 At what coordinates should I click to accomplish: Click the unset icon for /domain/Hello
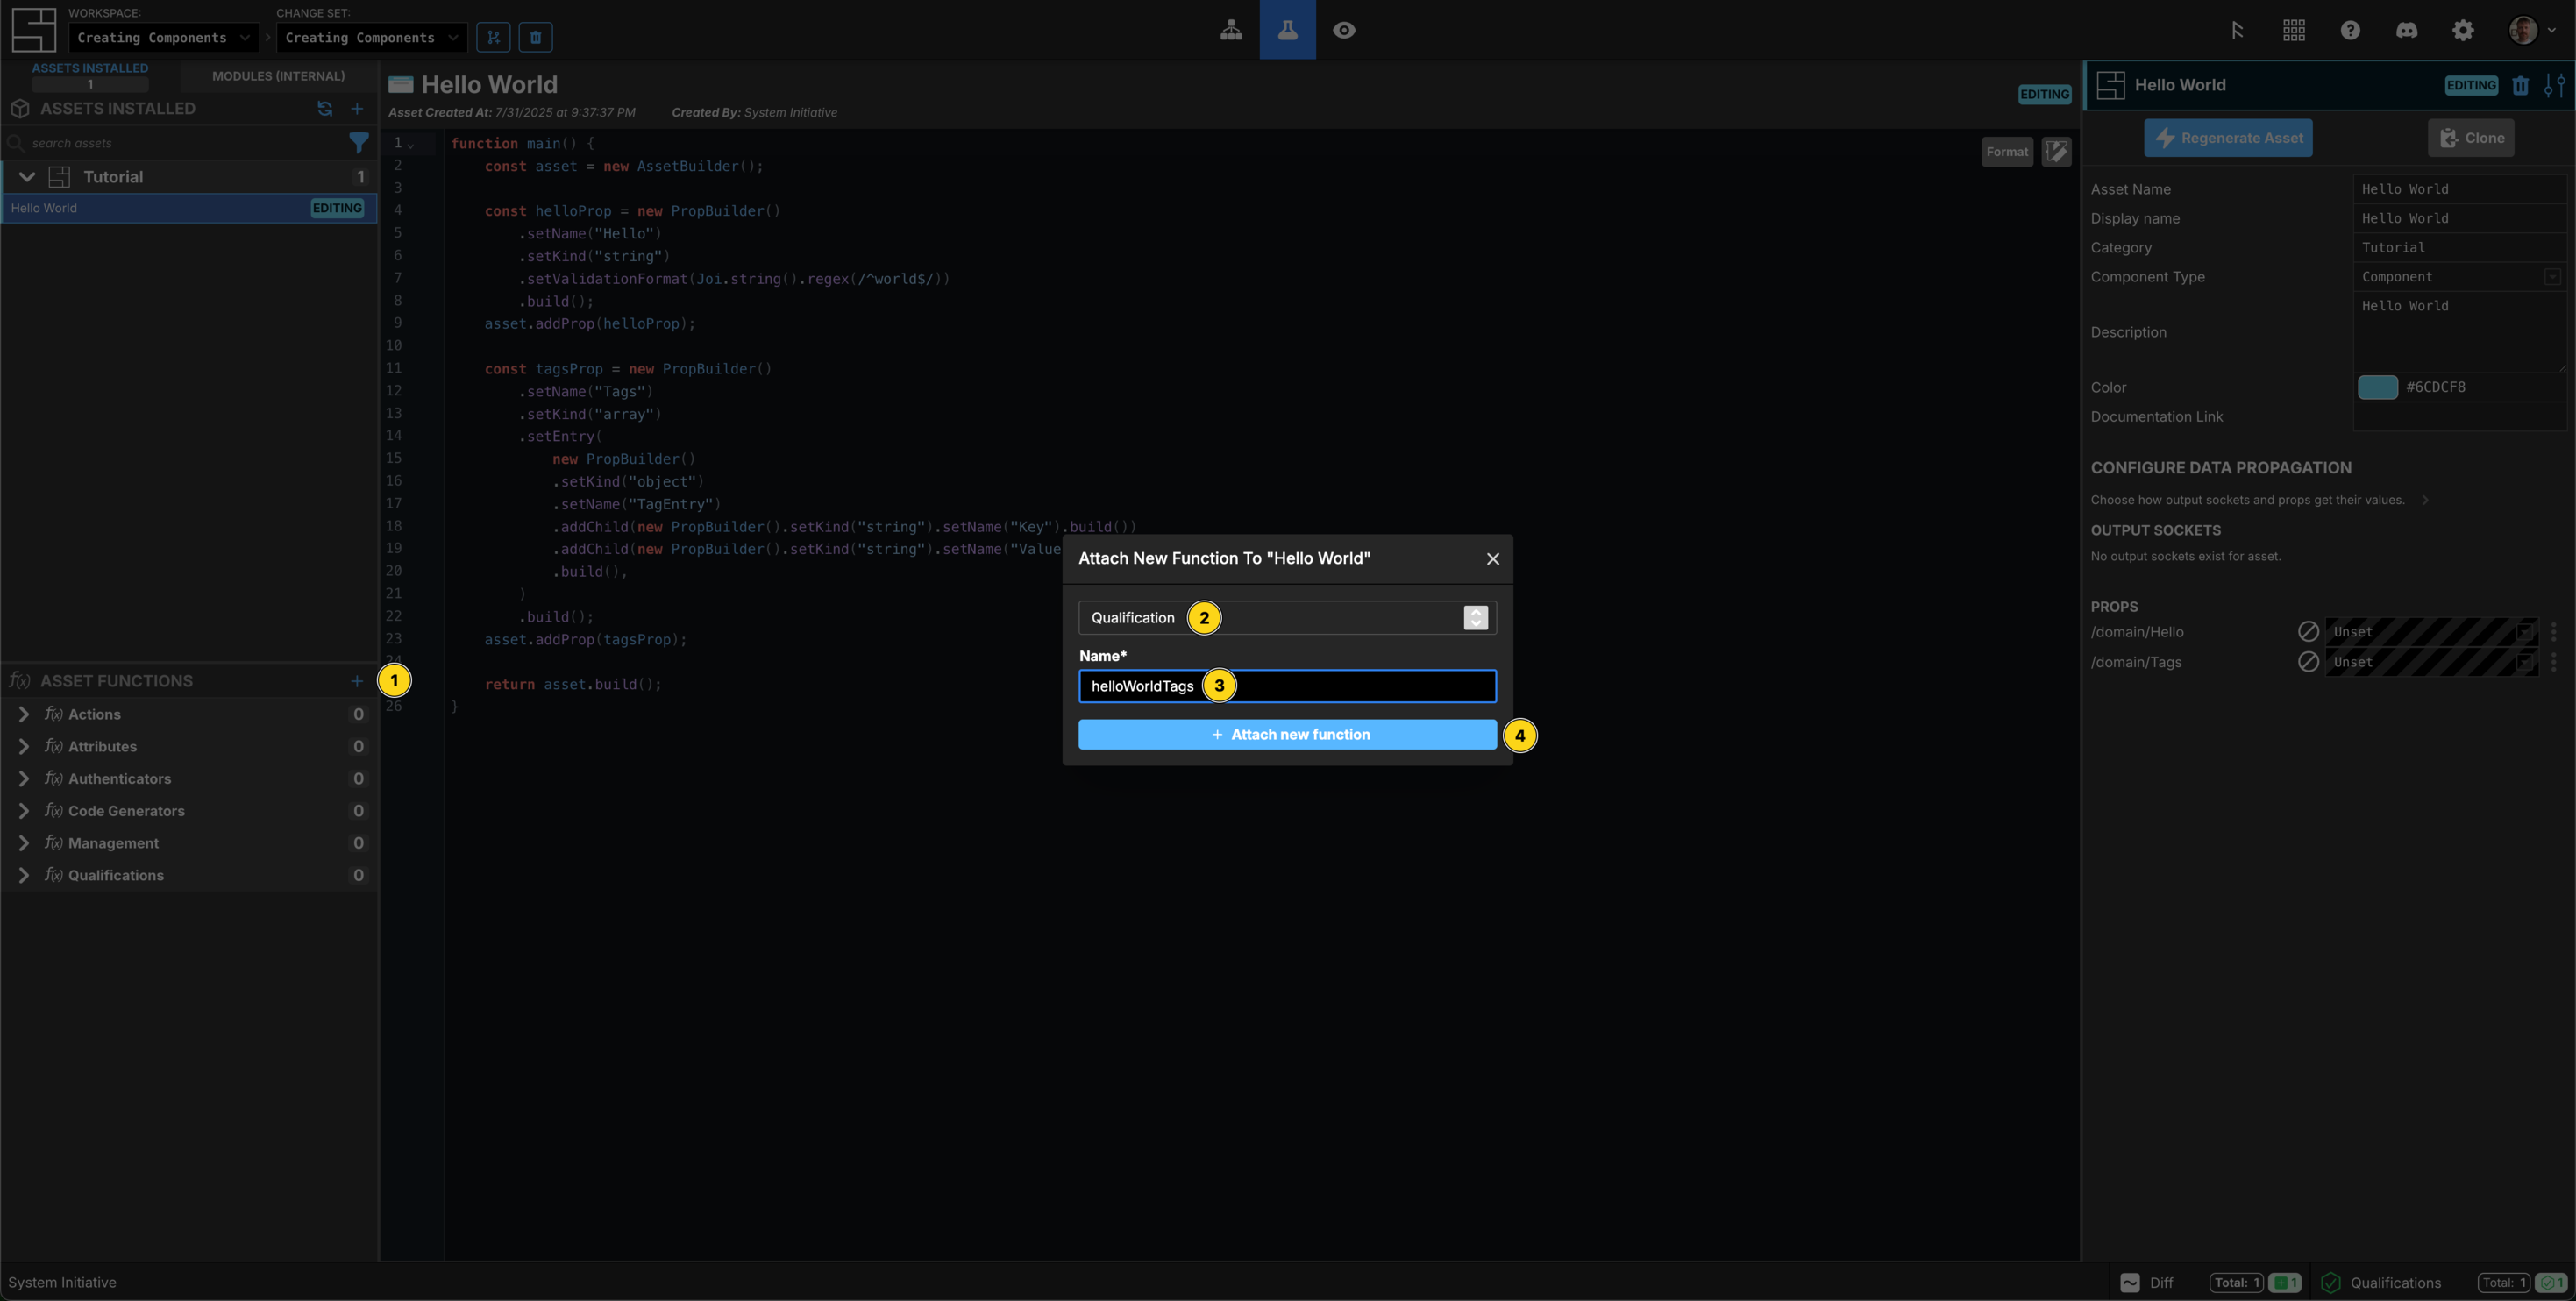coord(2308,632)
